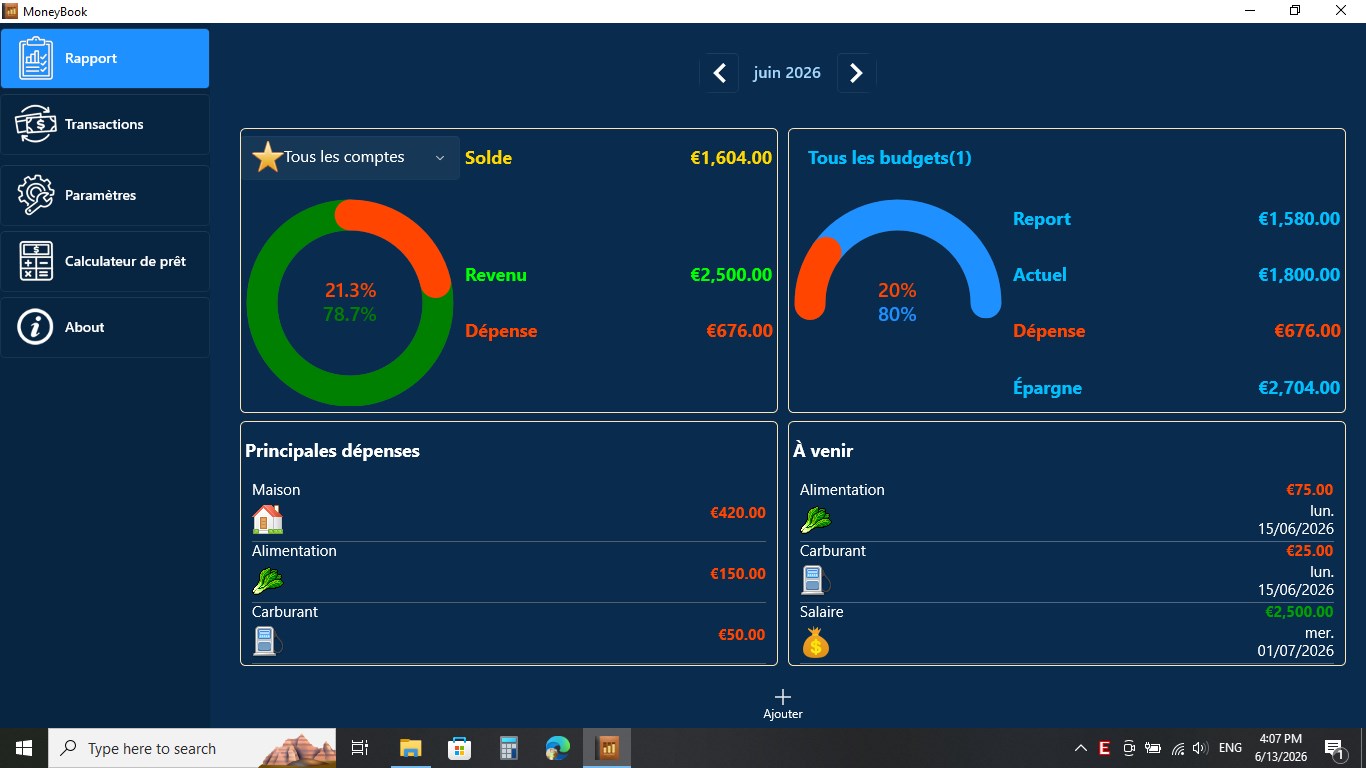1366x768 pixels.
Task: Open the Tous les comptes dropdown
Action: [x=351, y=157]
